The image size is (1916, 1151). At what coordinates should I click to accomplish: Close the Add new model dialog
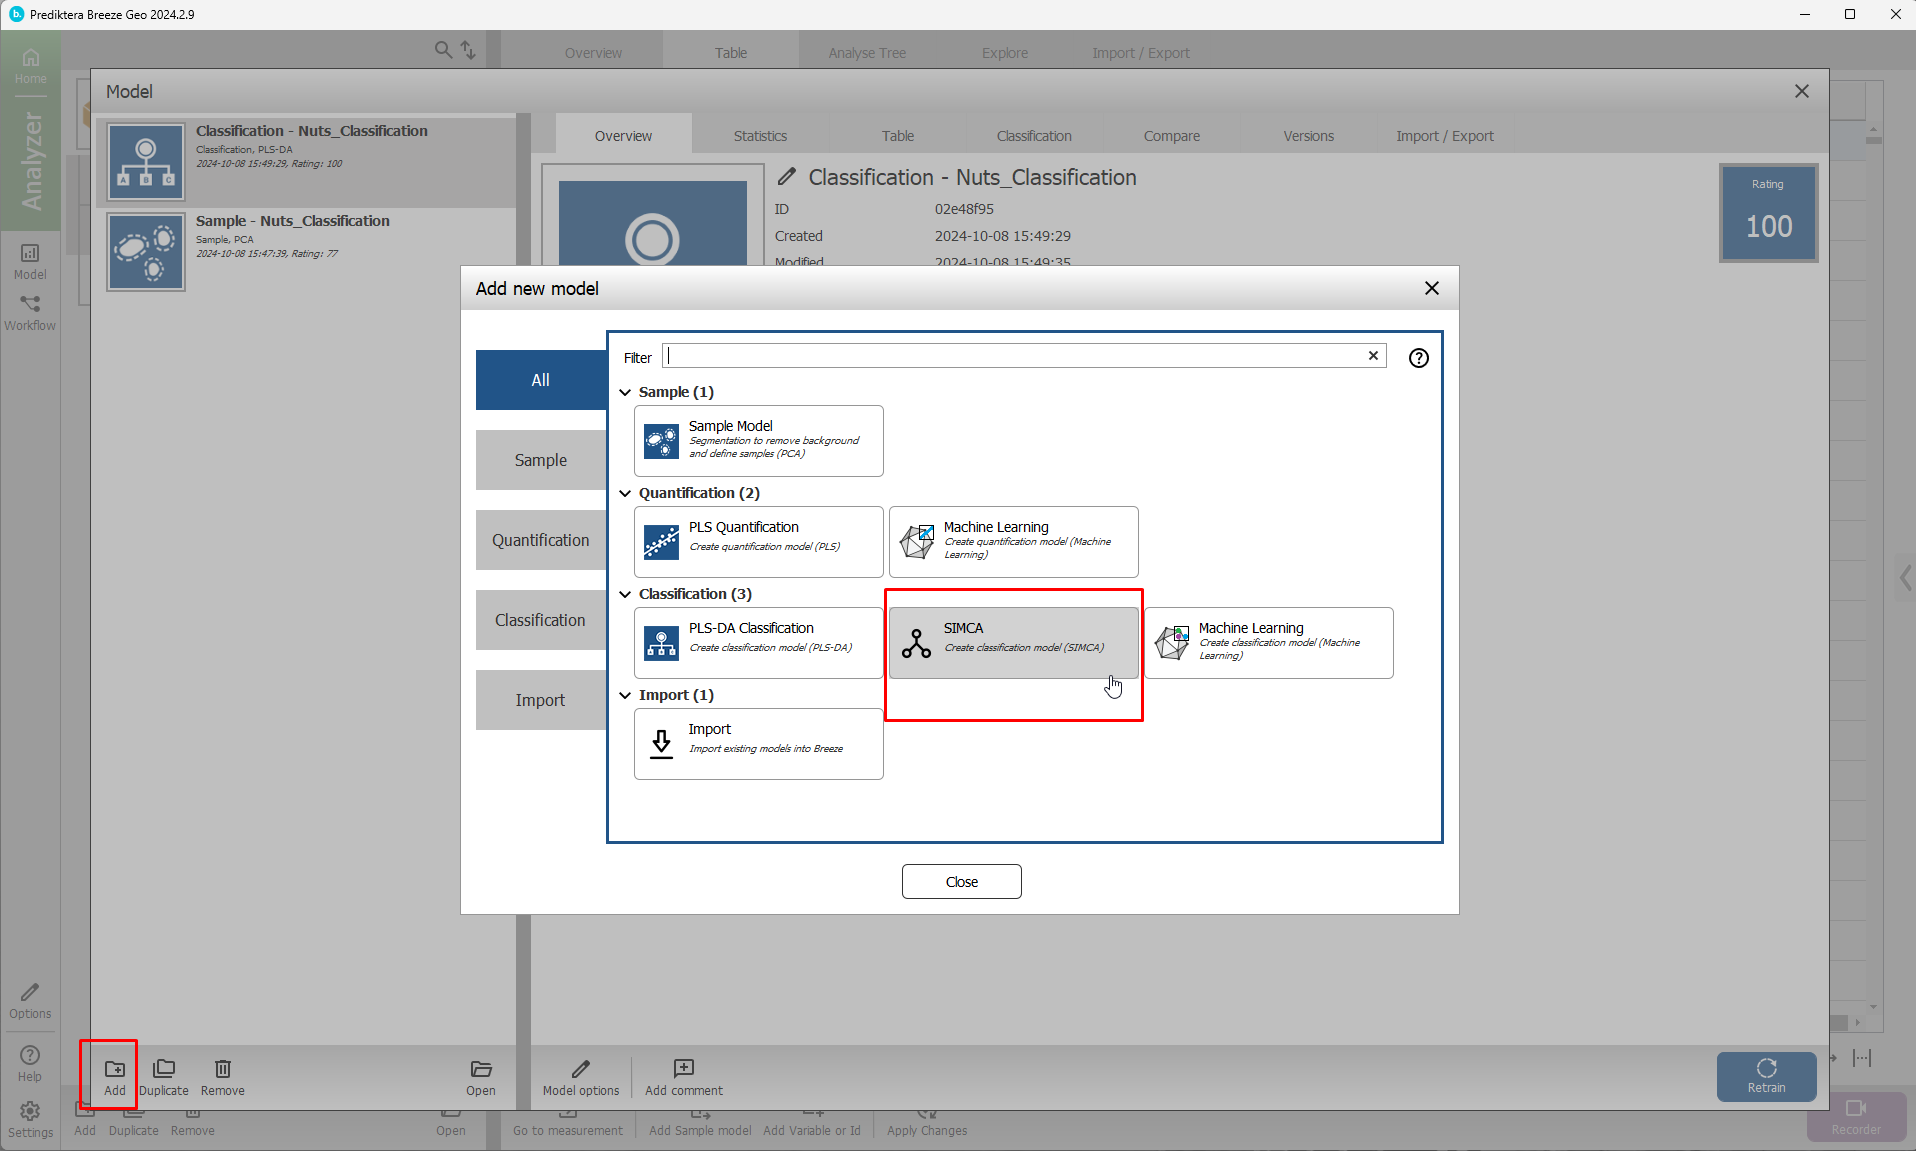point(1431,288)
